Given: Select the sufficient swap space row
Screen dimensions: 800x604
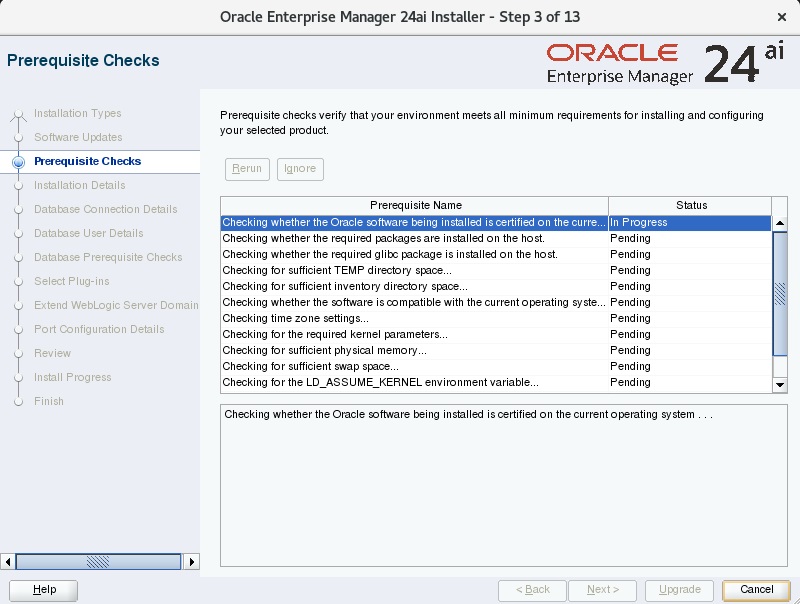Looking at the screenshot, I should coord(496,366).
